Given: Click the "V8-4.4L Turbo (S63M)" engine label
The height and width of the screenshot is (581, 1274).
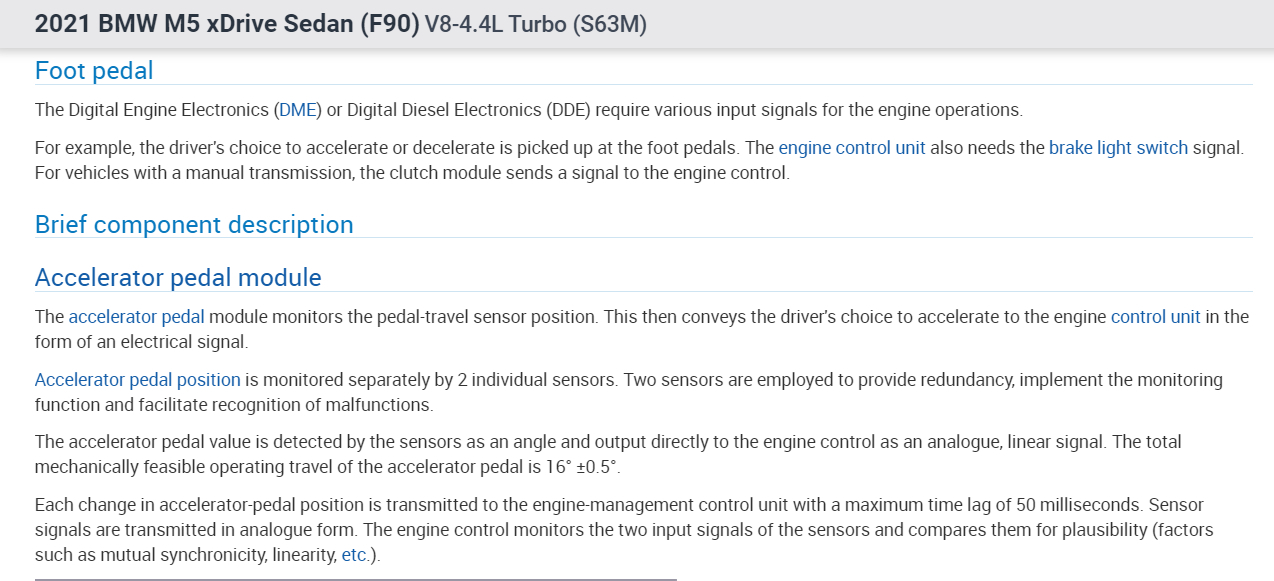Looking at the screenshot, I should [x=536, y=24].
